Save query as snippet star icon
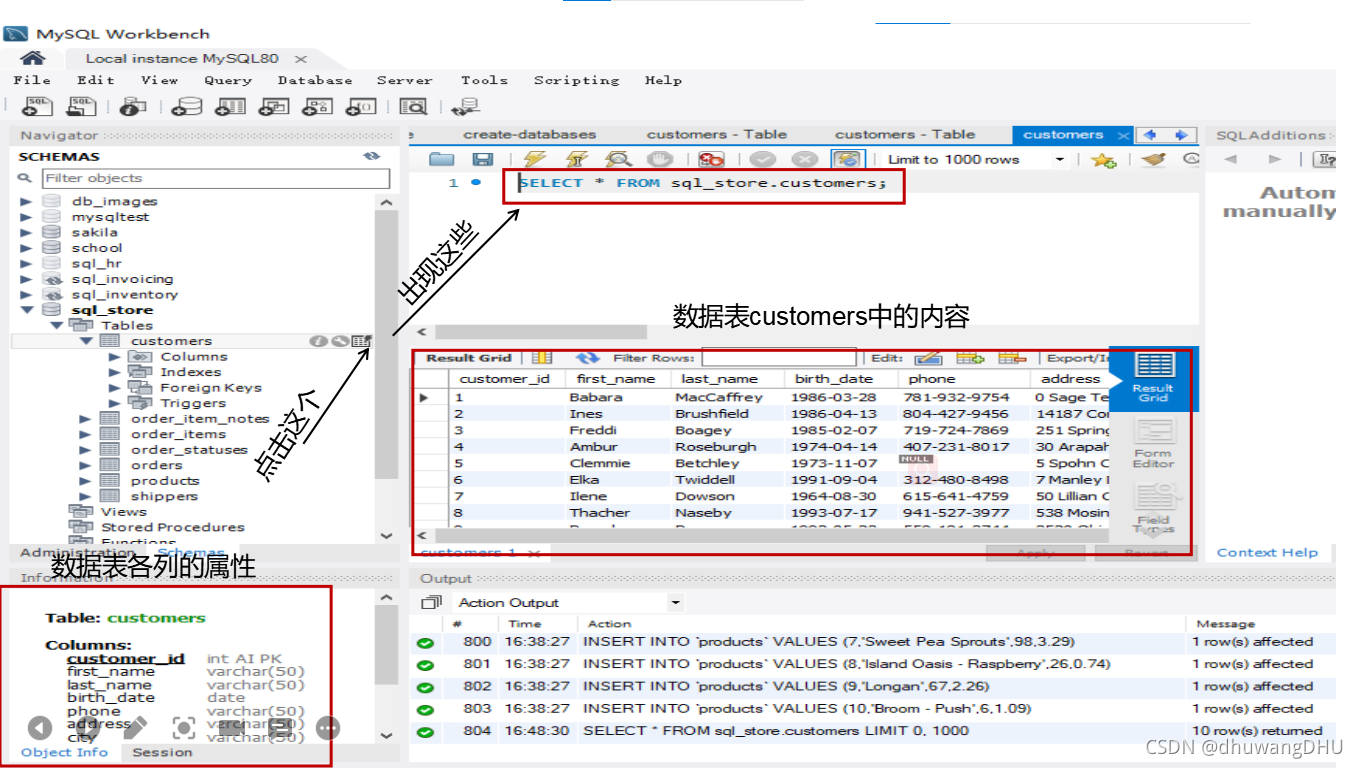Screen dimensions: 1358x768 tap(1103, 160)
